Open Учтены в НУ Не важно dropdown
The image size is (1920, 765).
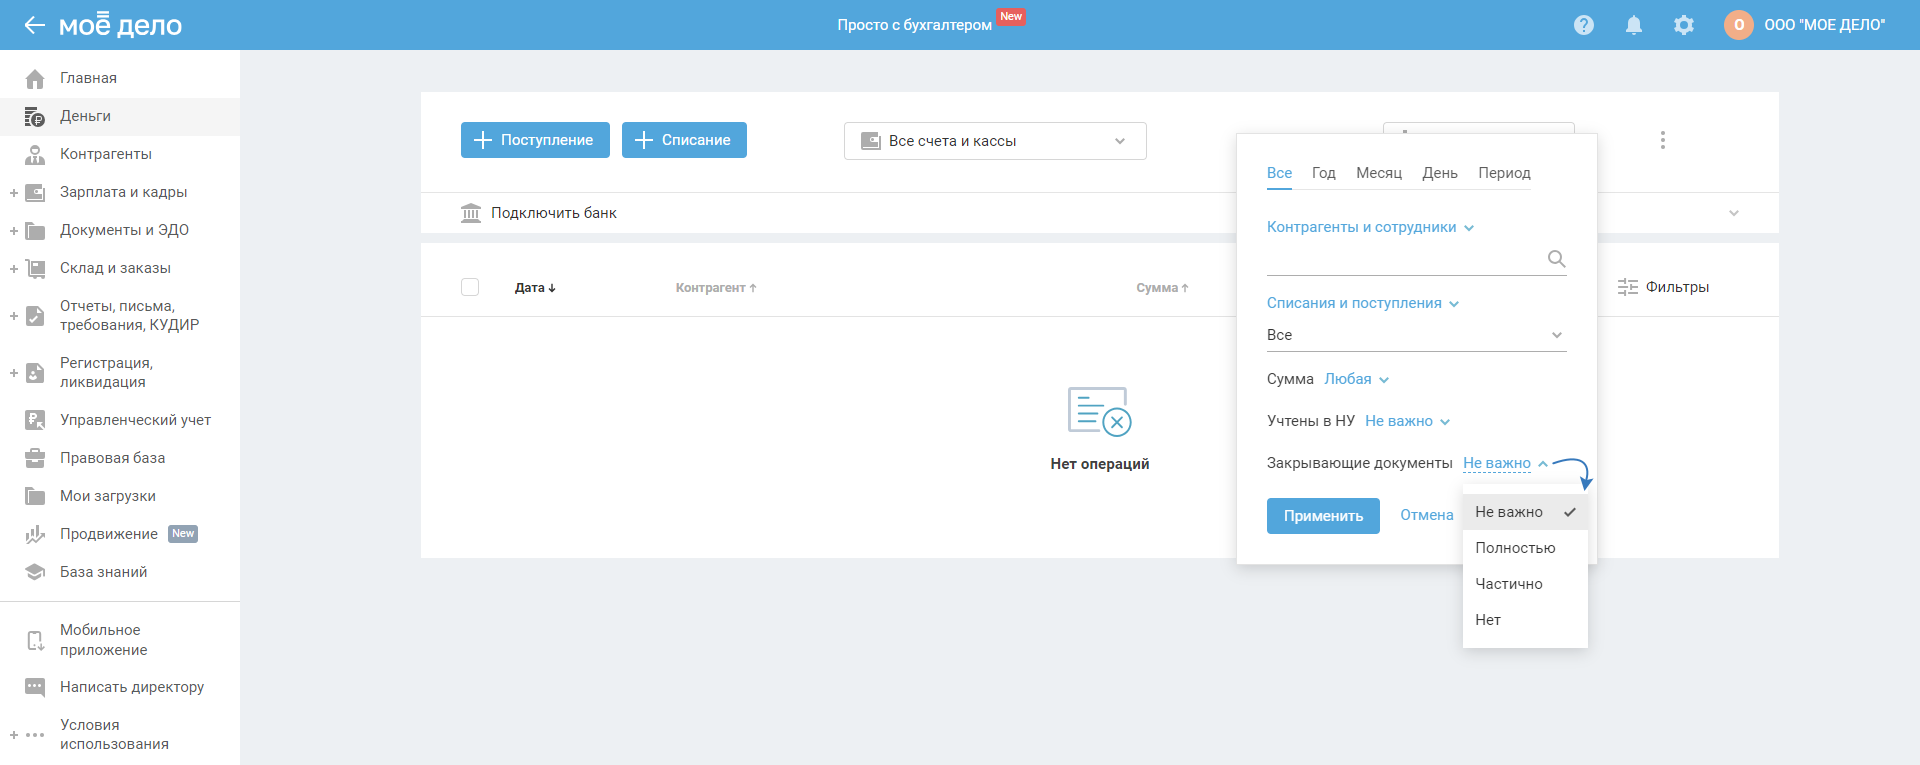coord(1407,421)
